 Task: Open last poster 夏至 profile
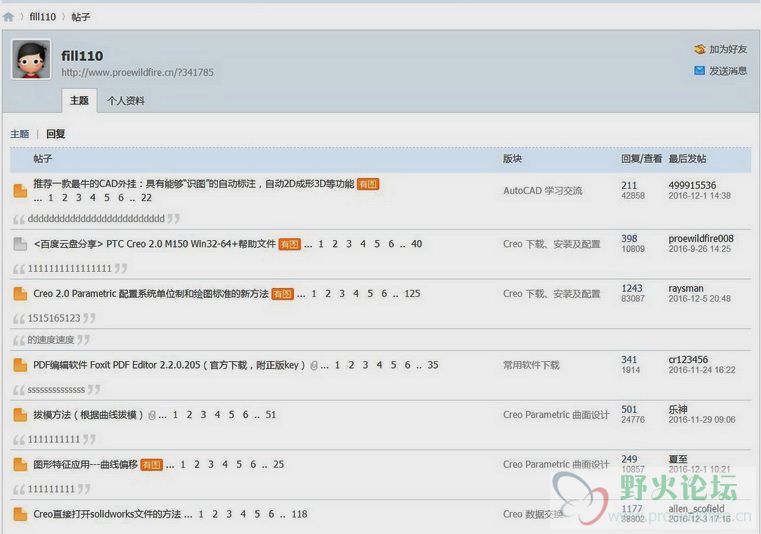point(678,459)
